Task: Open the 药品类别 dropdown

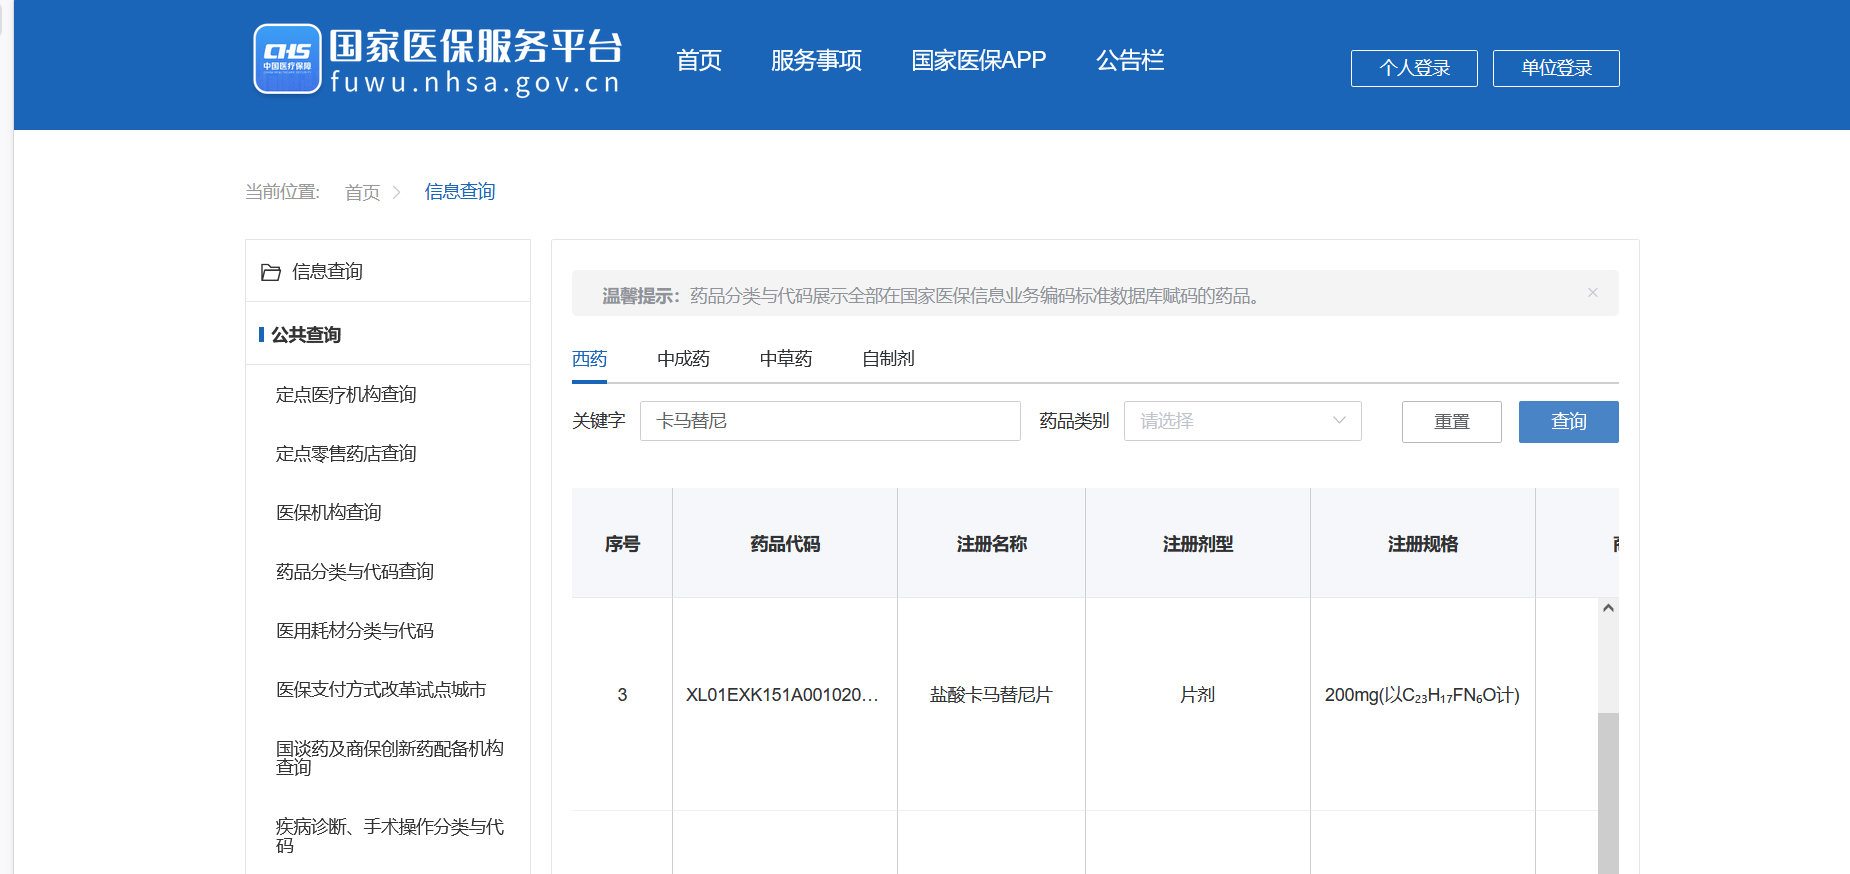Action: 1242,421
